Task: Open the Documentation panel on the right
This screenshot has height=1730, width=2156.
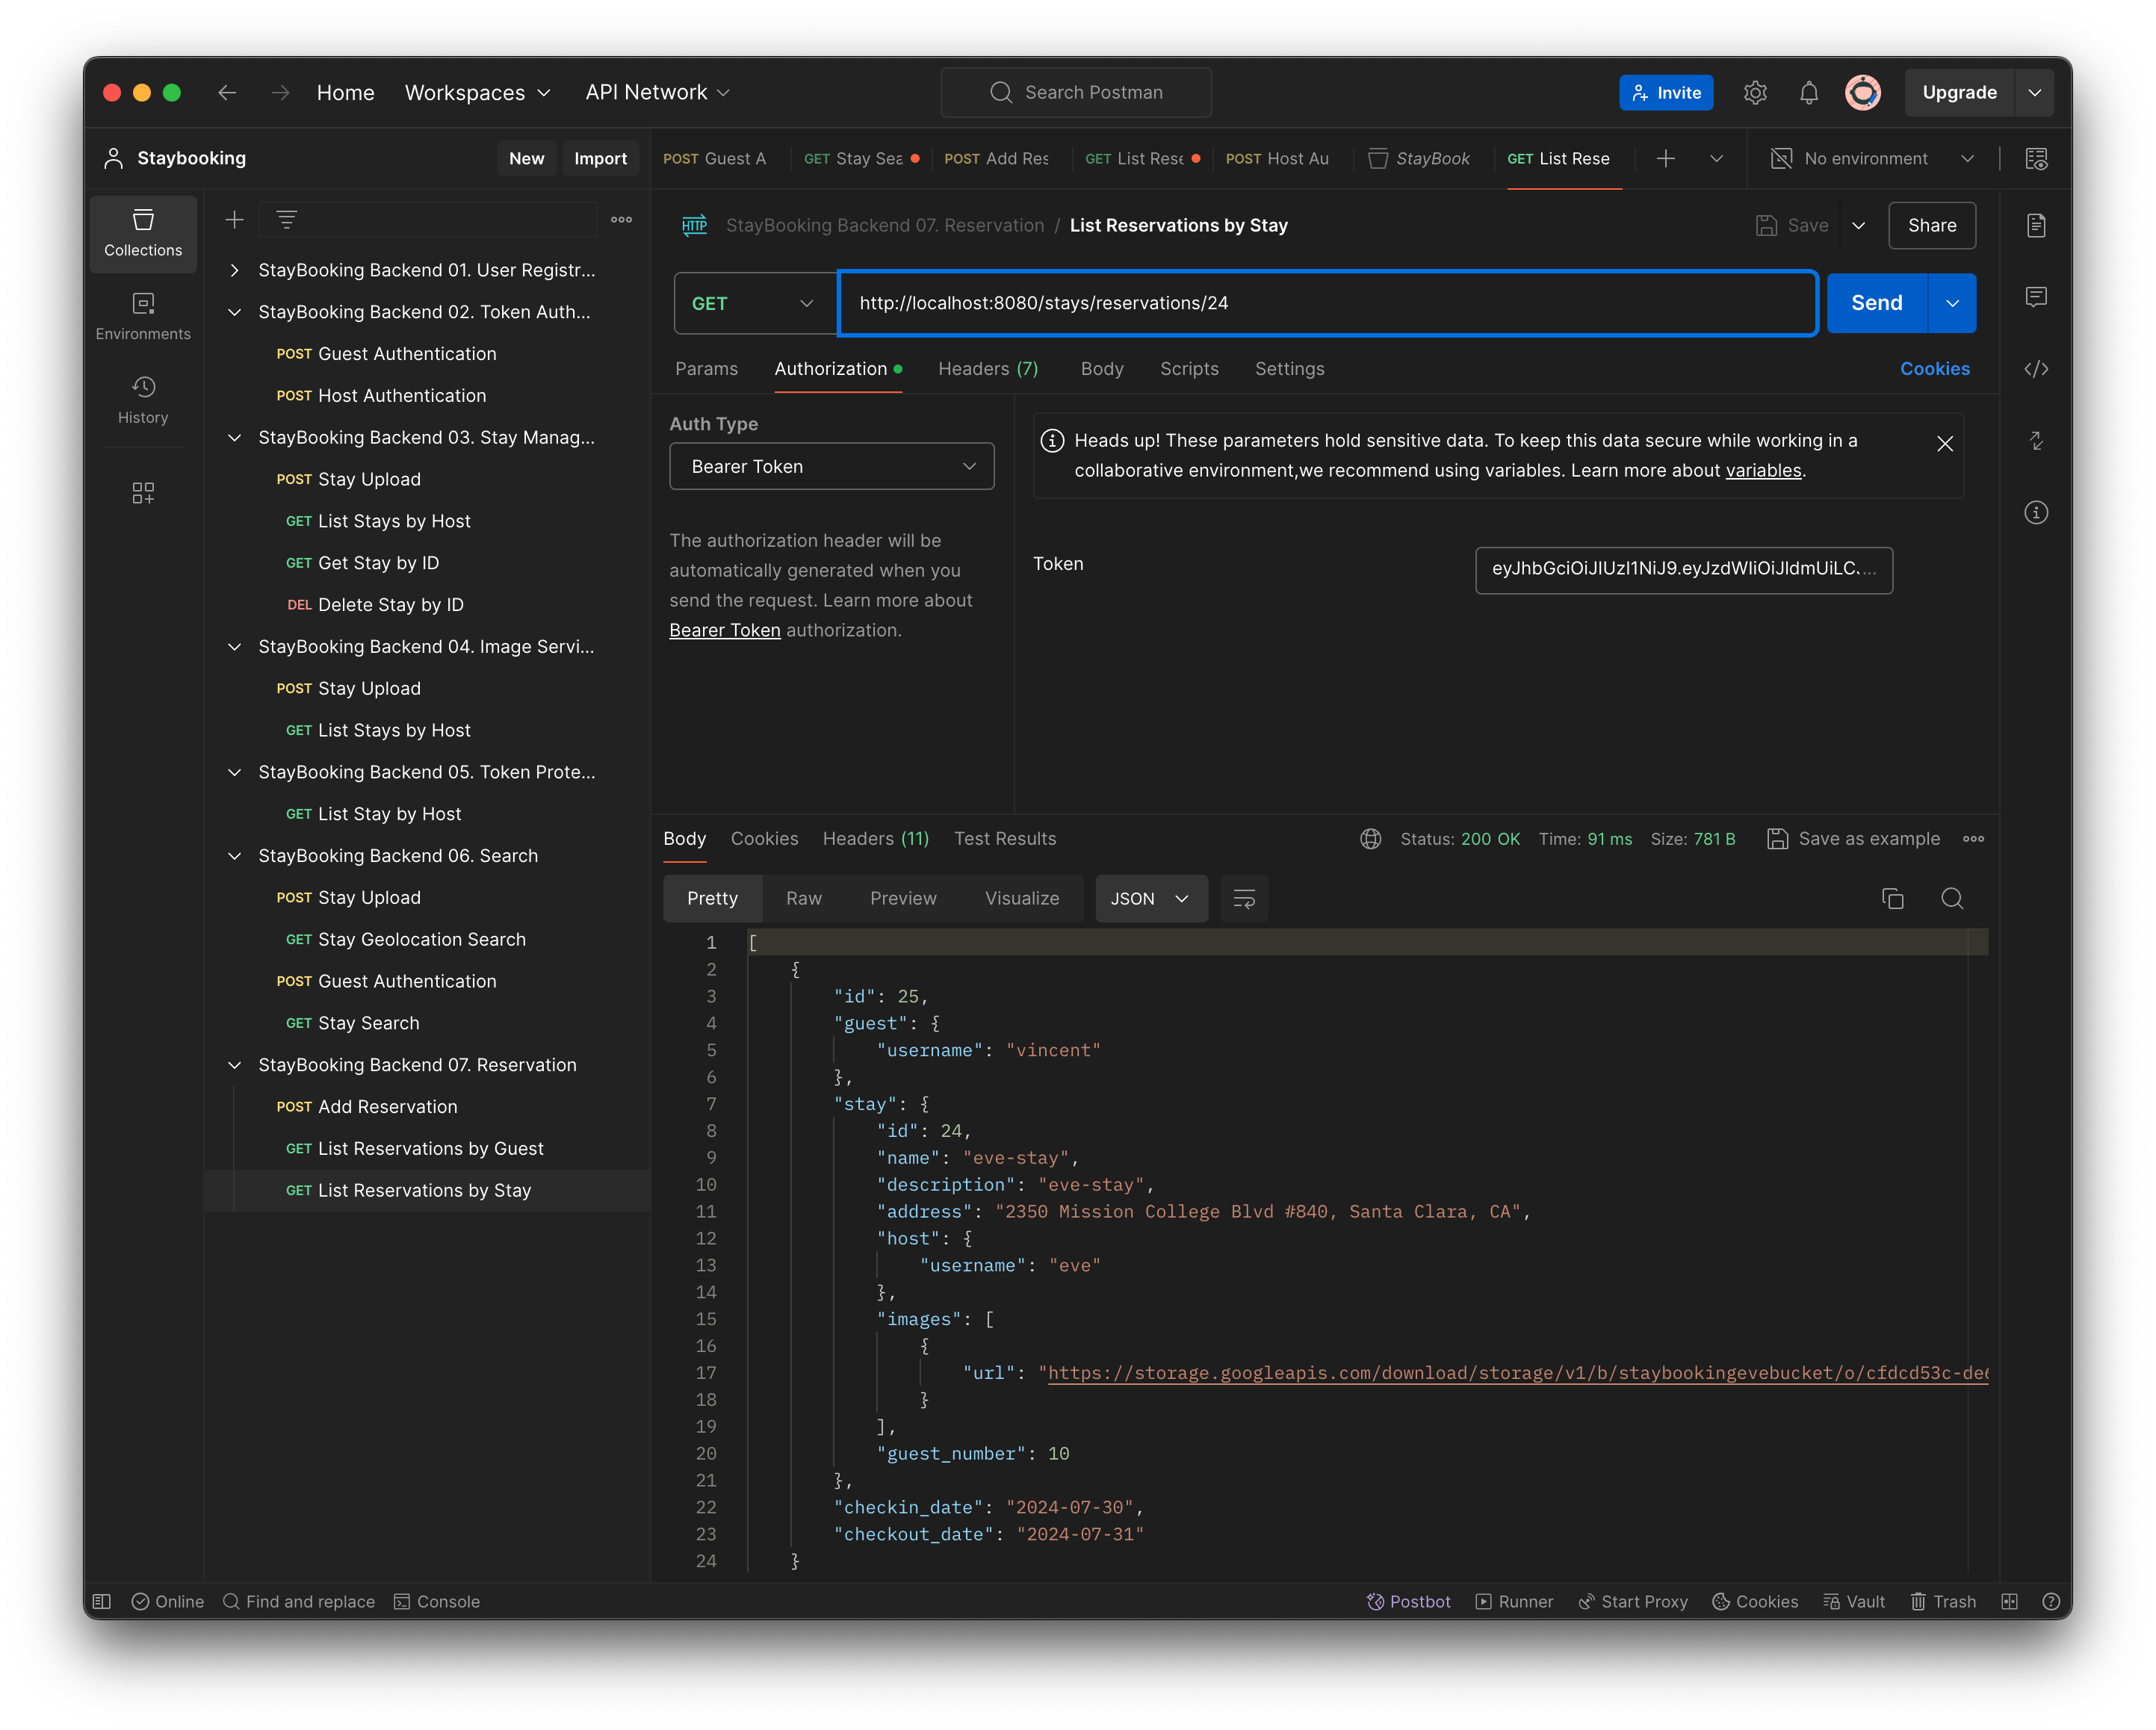Action: [x=2036, y=225]
